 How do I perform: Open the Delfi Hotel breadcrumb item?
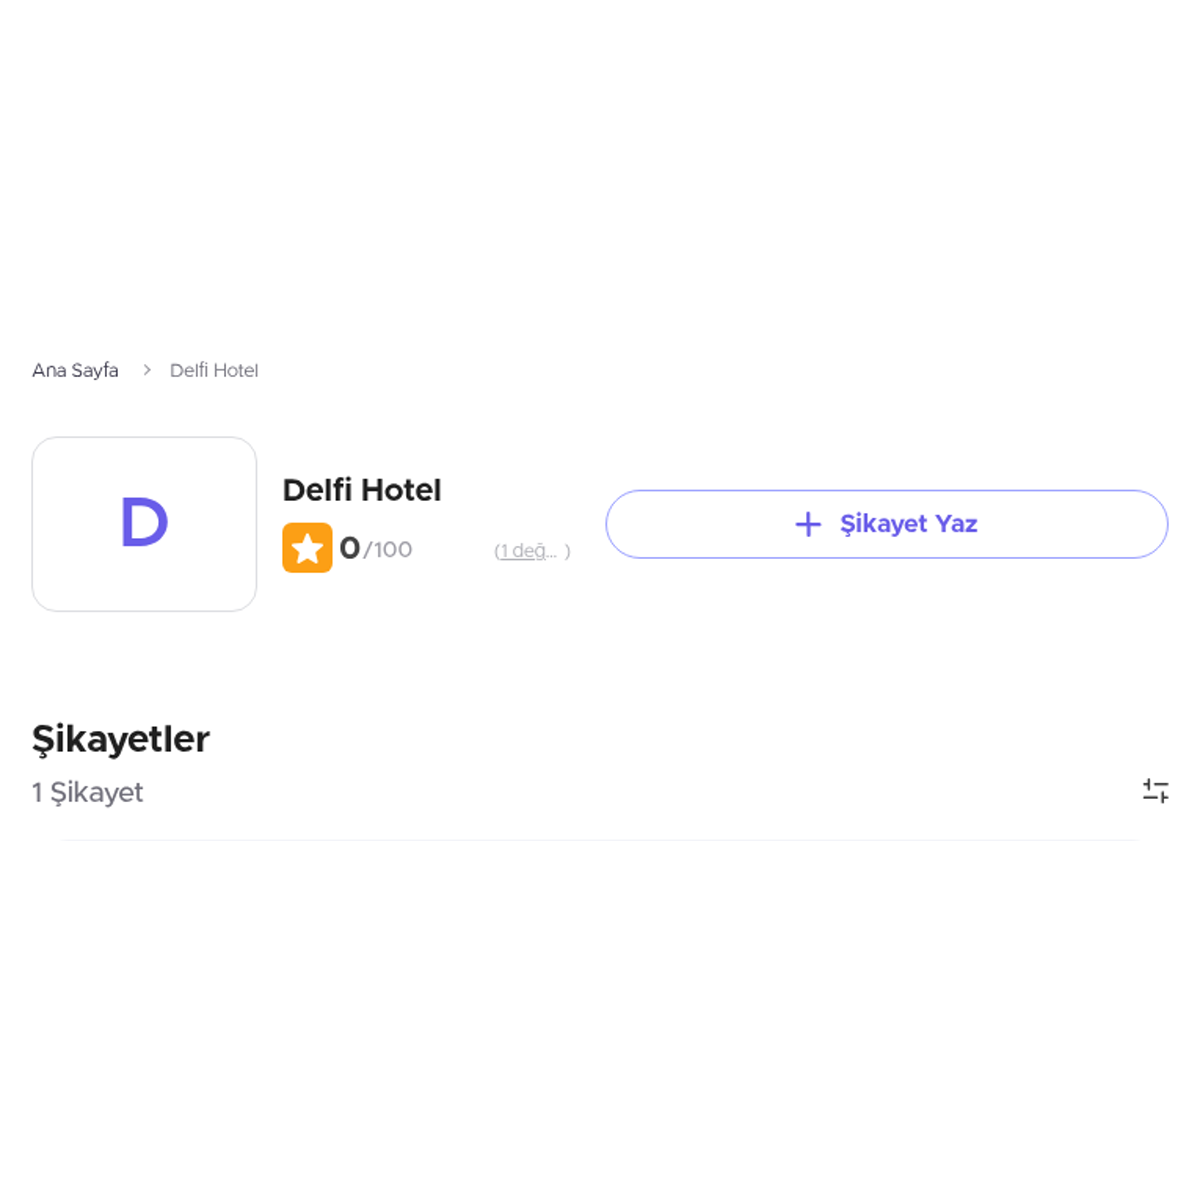(214, 370)
